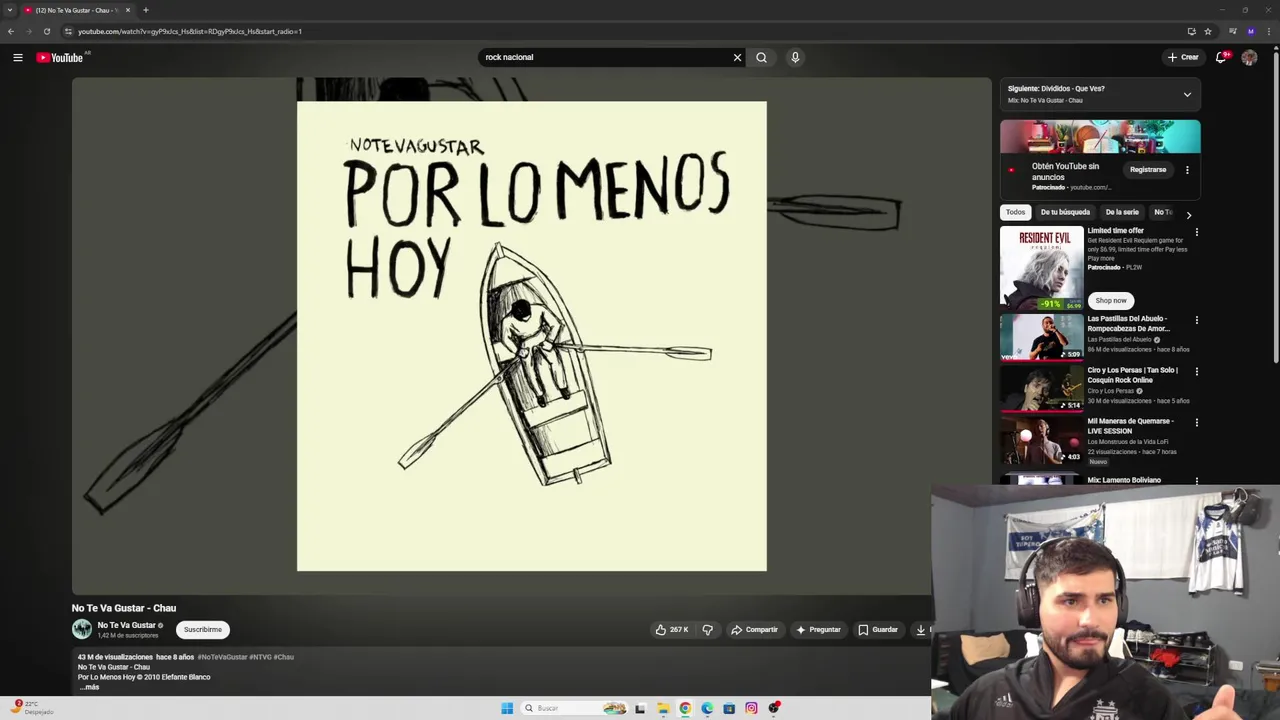
Task: Click the browser address bar URL
Action: [x=190, y=31]
